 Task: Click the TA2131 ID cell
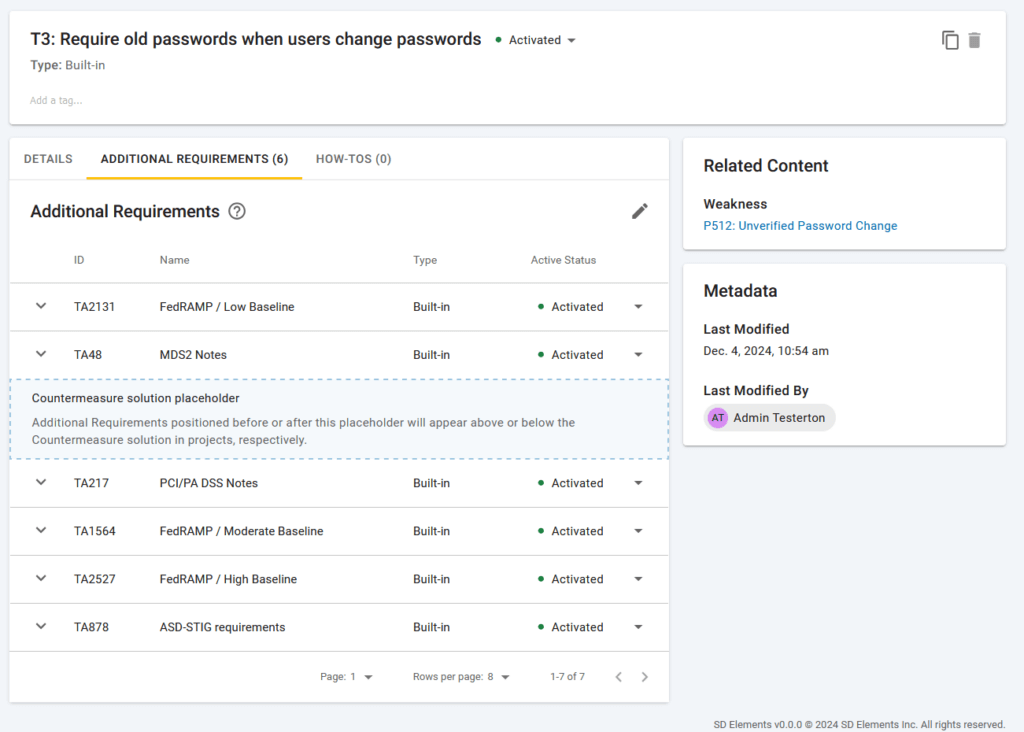click(94, 306)
